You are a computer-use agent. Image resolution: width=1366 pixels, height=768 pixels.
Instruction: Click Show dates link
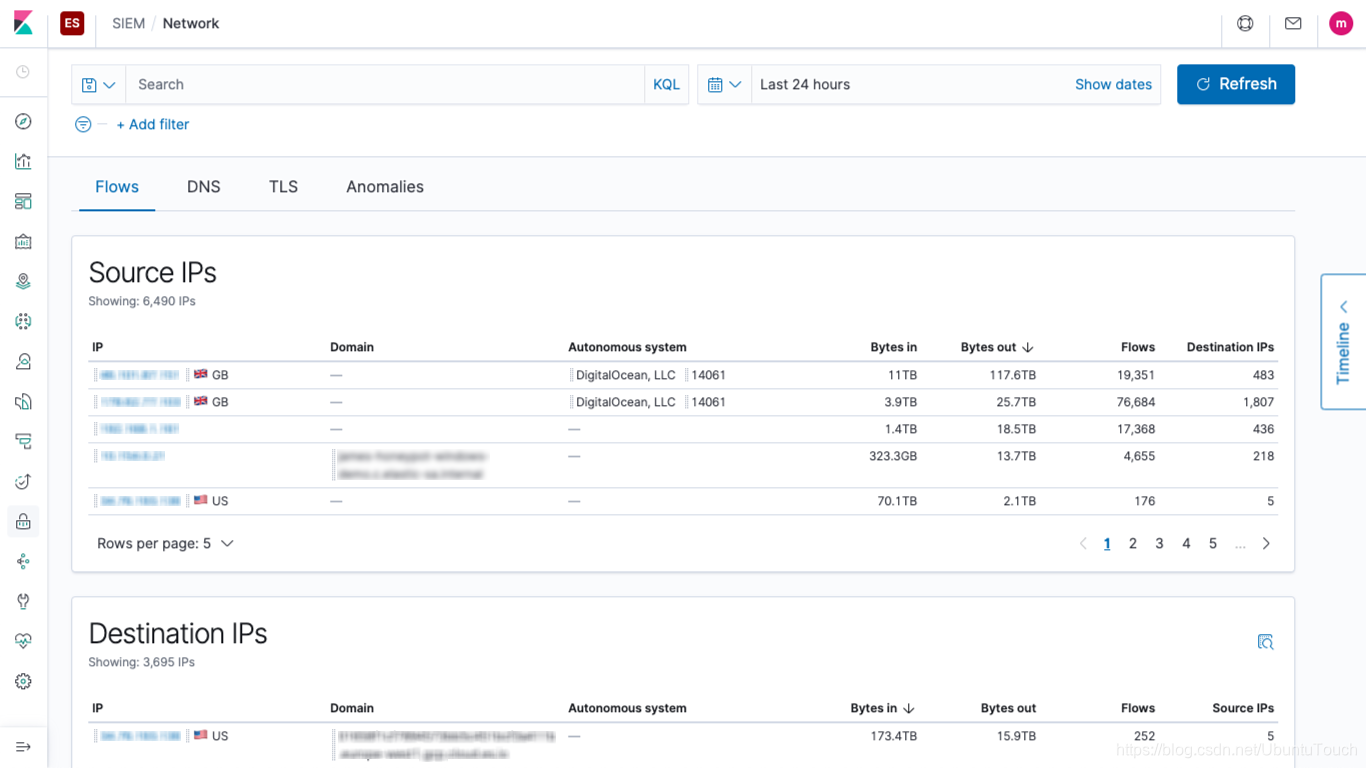coord(1113,85)
